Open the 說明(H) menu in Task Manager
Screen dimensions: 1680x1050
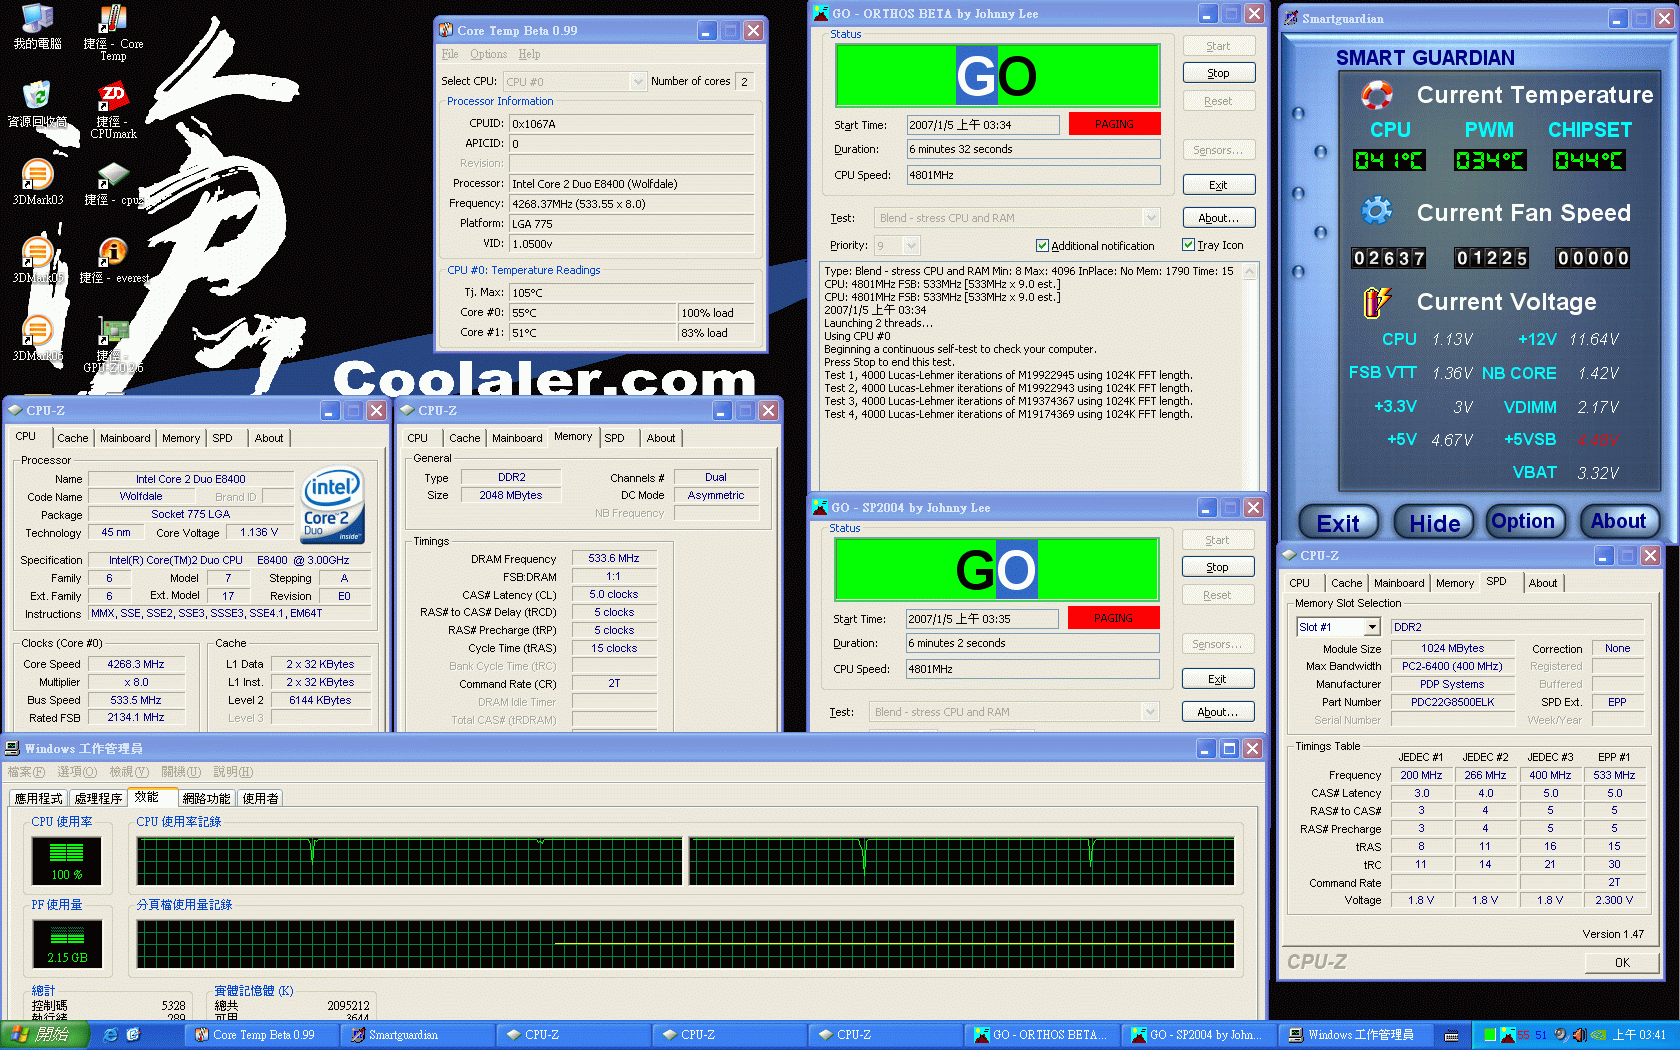pyautogui.click(x=233, y=772)
